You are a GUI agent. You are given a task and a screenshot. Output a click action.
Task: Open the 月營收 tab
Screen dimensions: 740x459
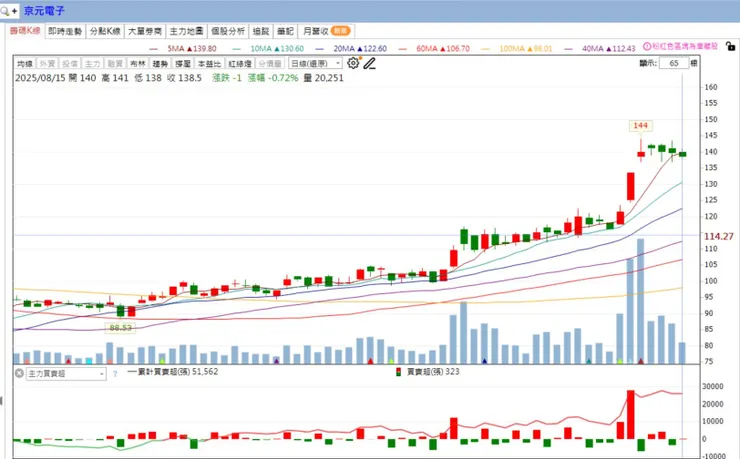click(x=326, y=31)
